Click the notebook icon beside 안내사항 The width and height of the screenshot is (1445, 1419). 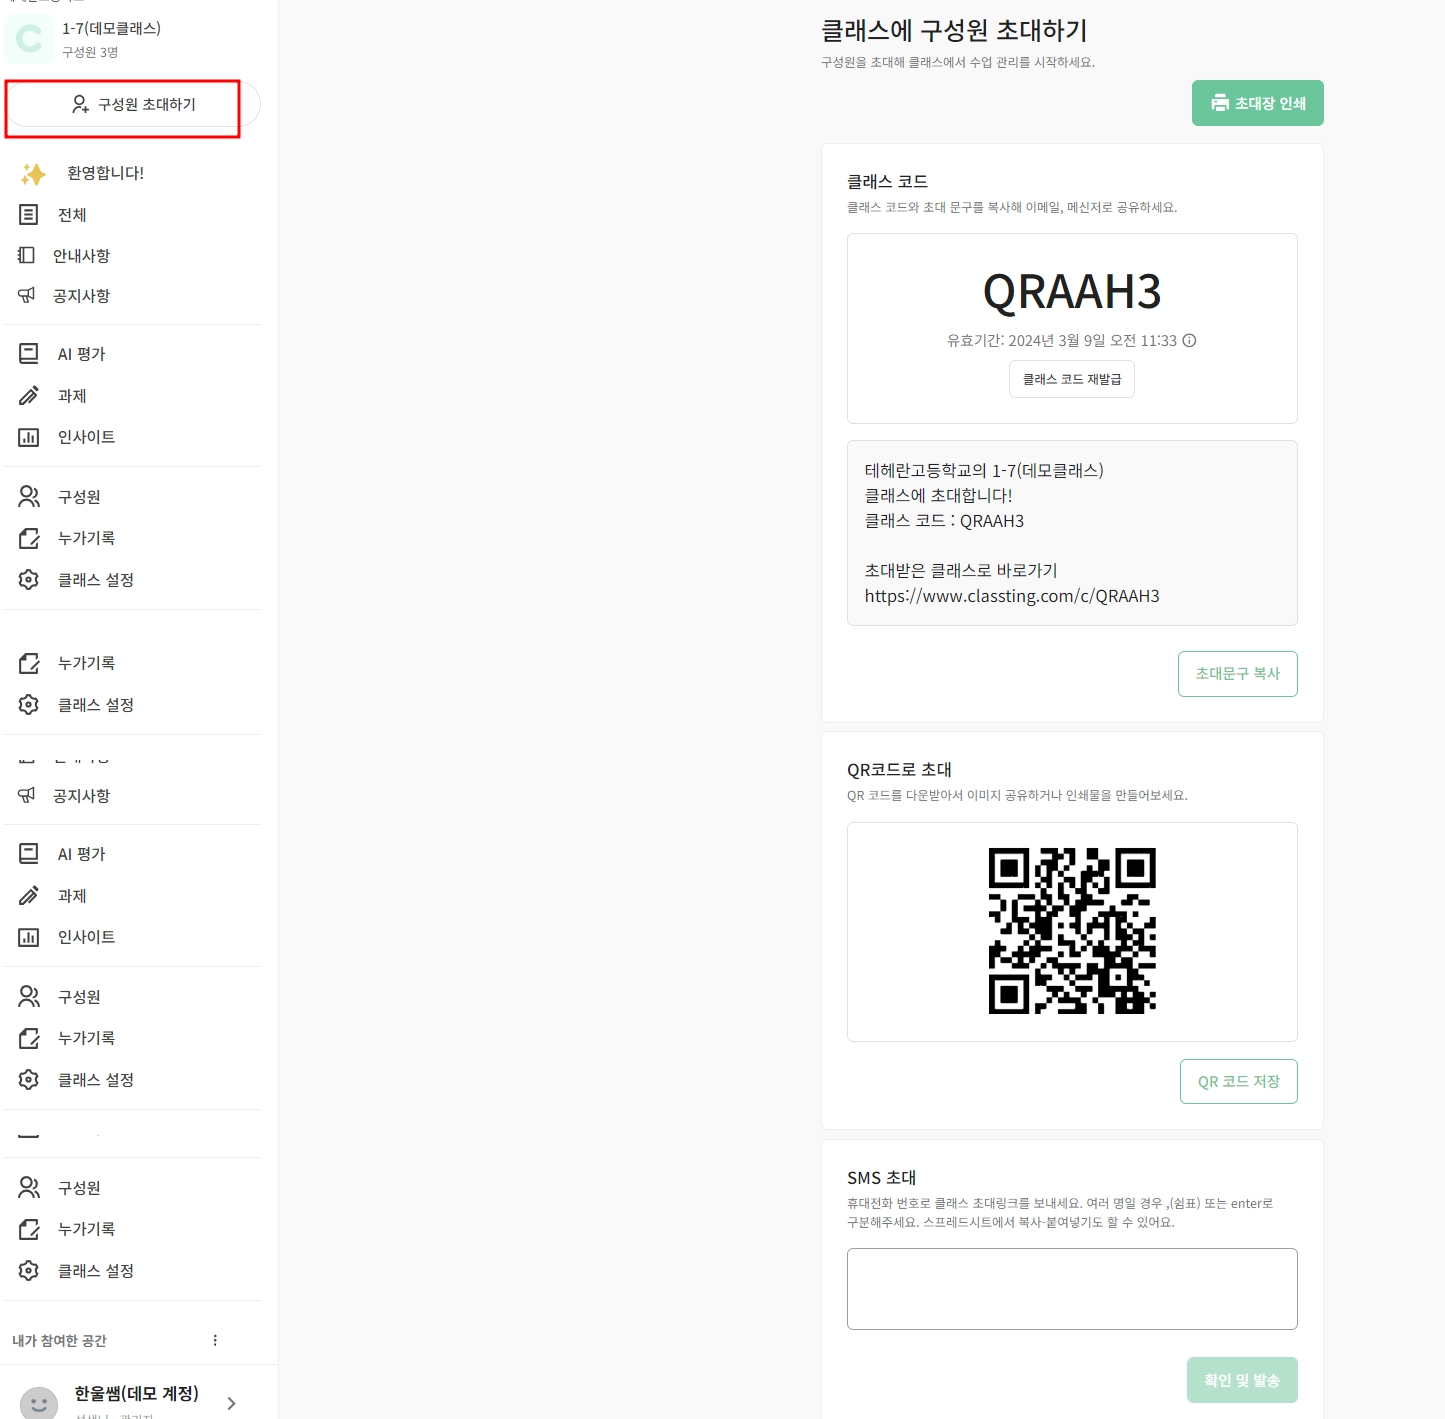pos(26,255)
